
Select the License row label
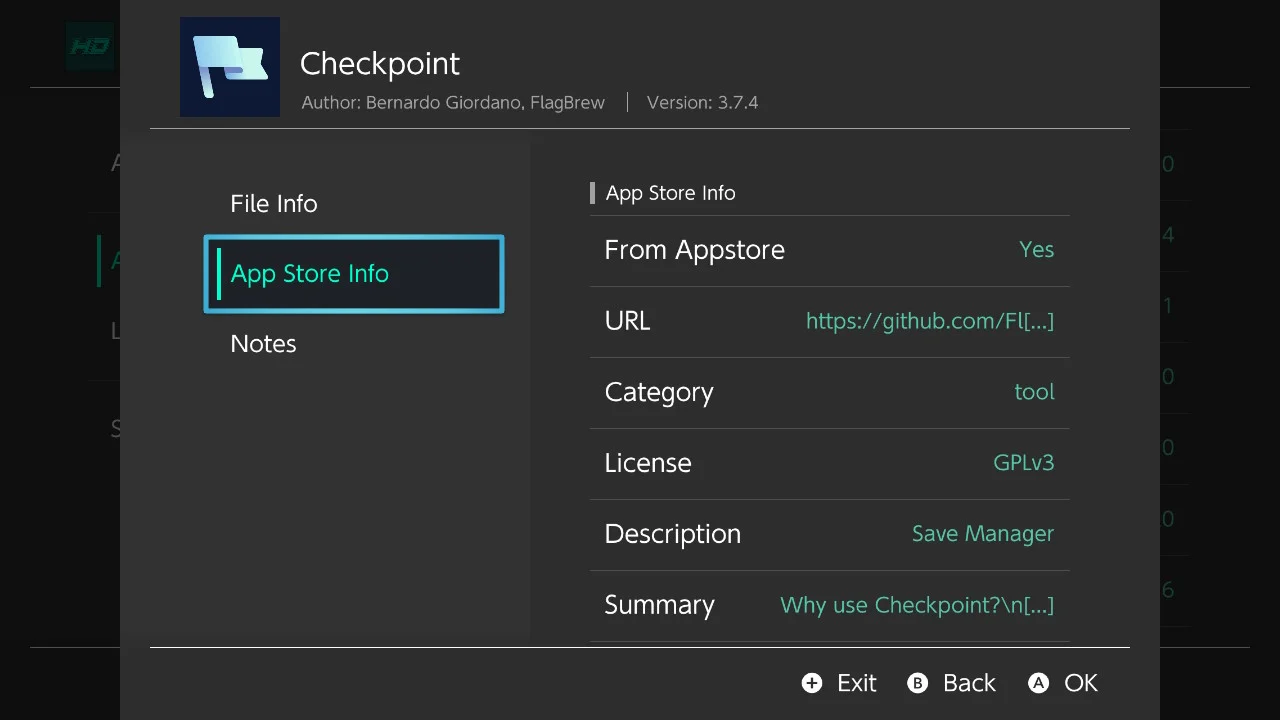(647, 463)
